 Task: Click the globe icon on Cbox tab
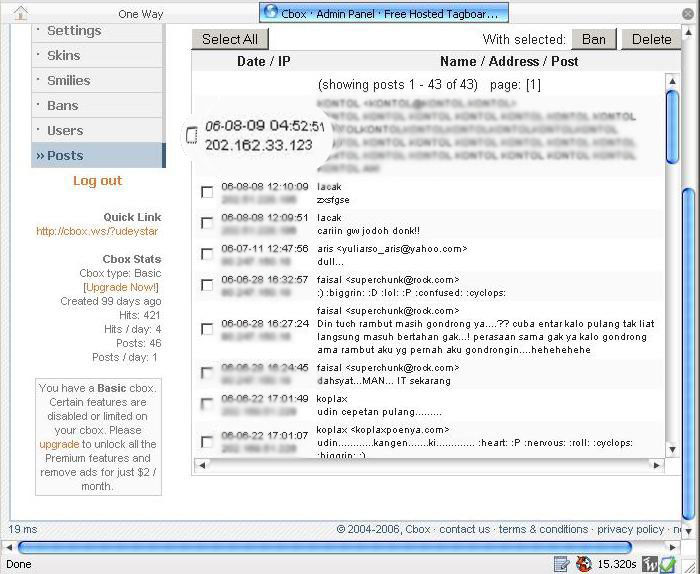271,12
